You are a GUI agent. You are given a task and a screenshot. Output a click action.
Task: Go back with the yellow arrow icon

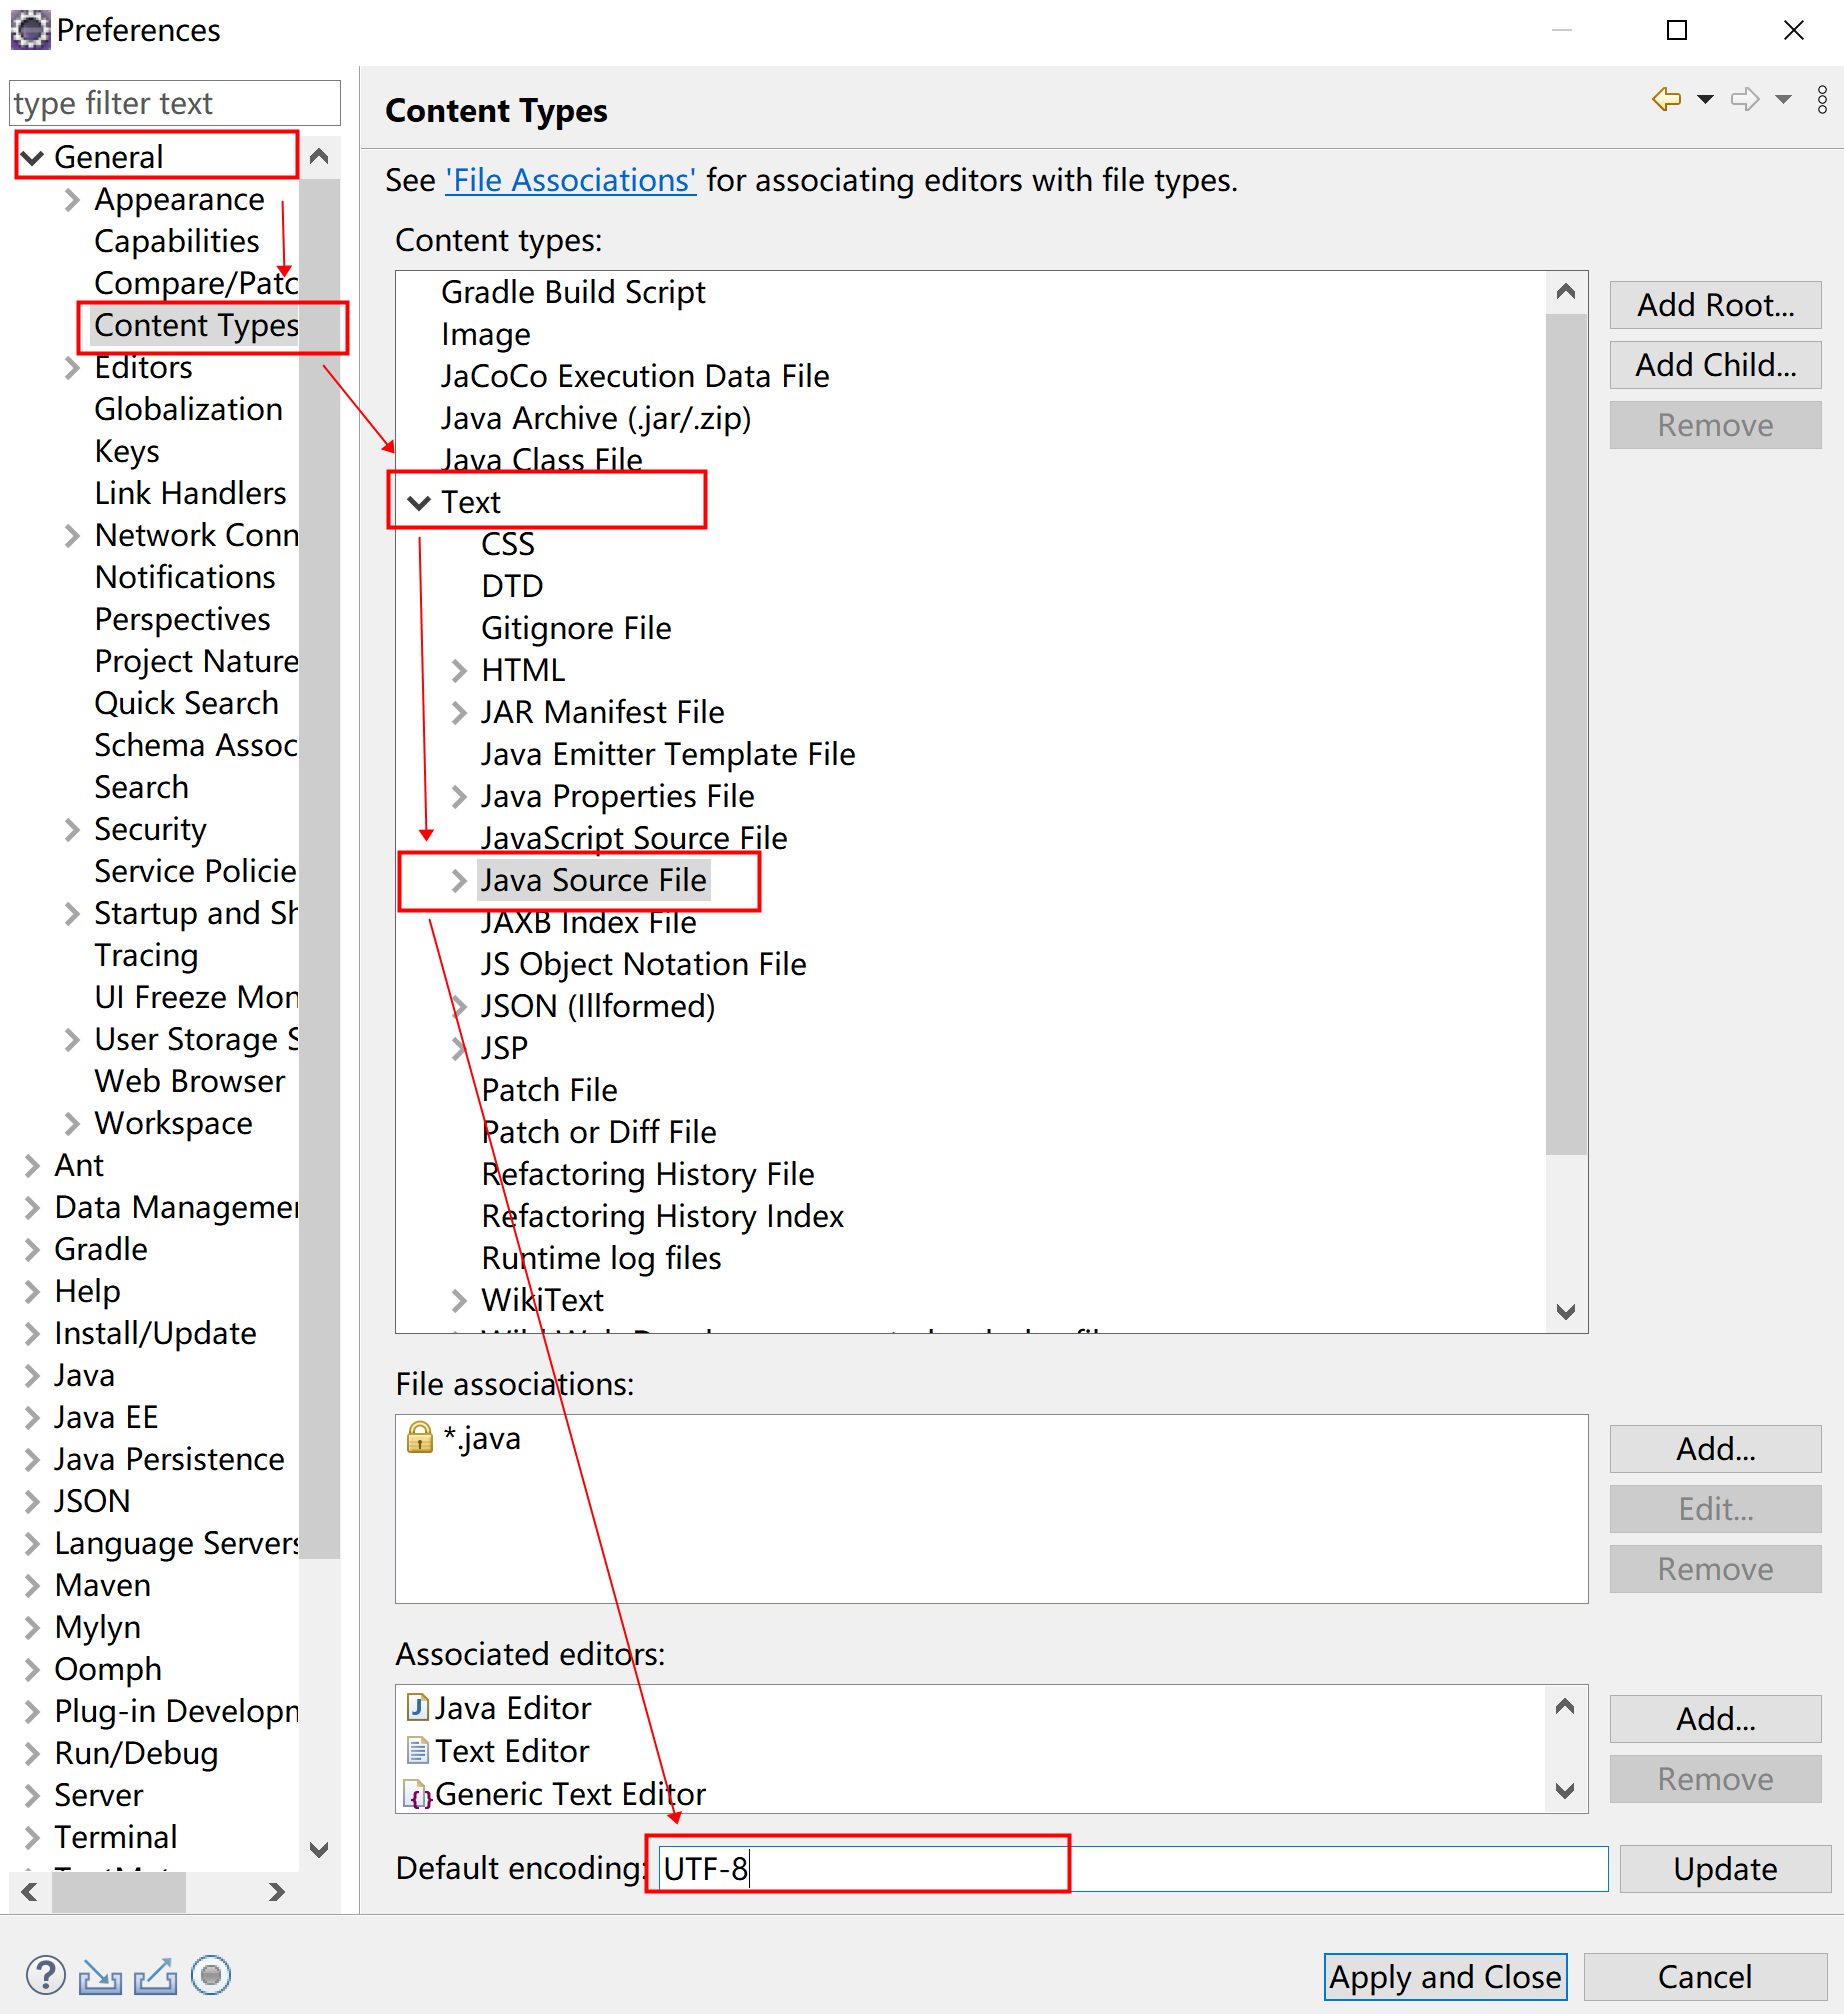tap(1667, 99)
